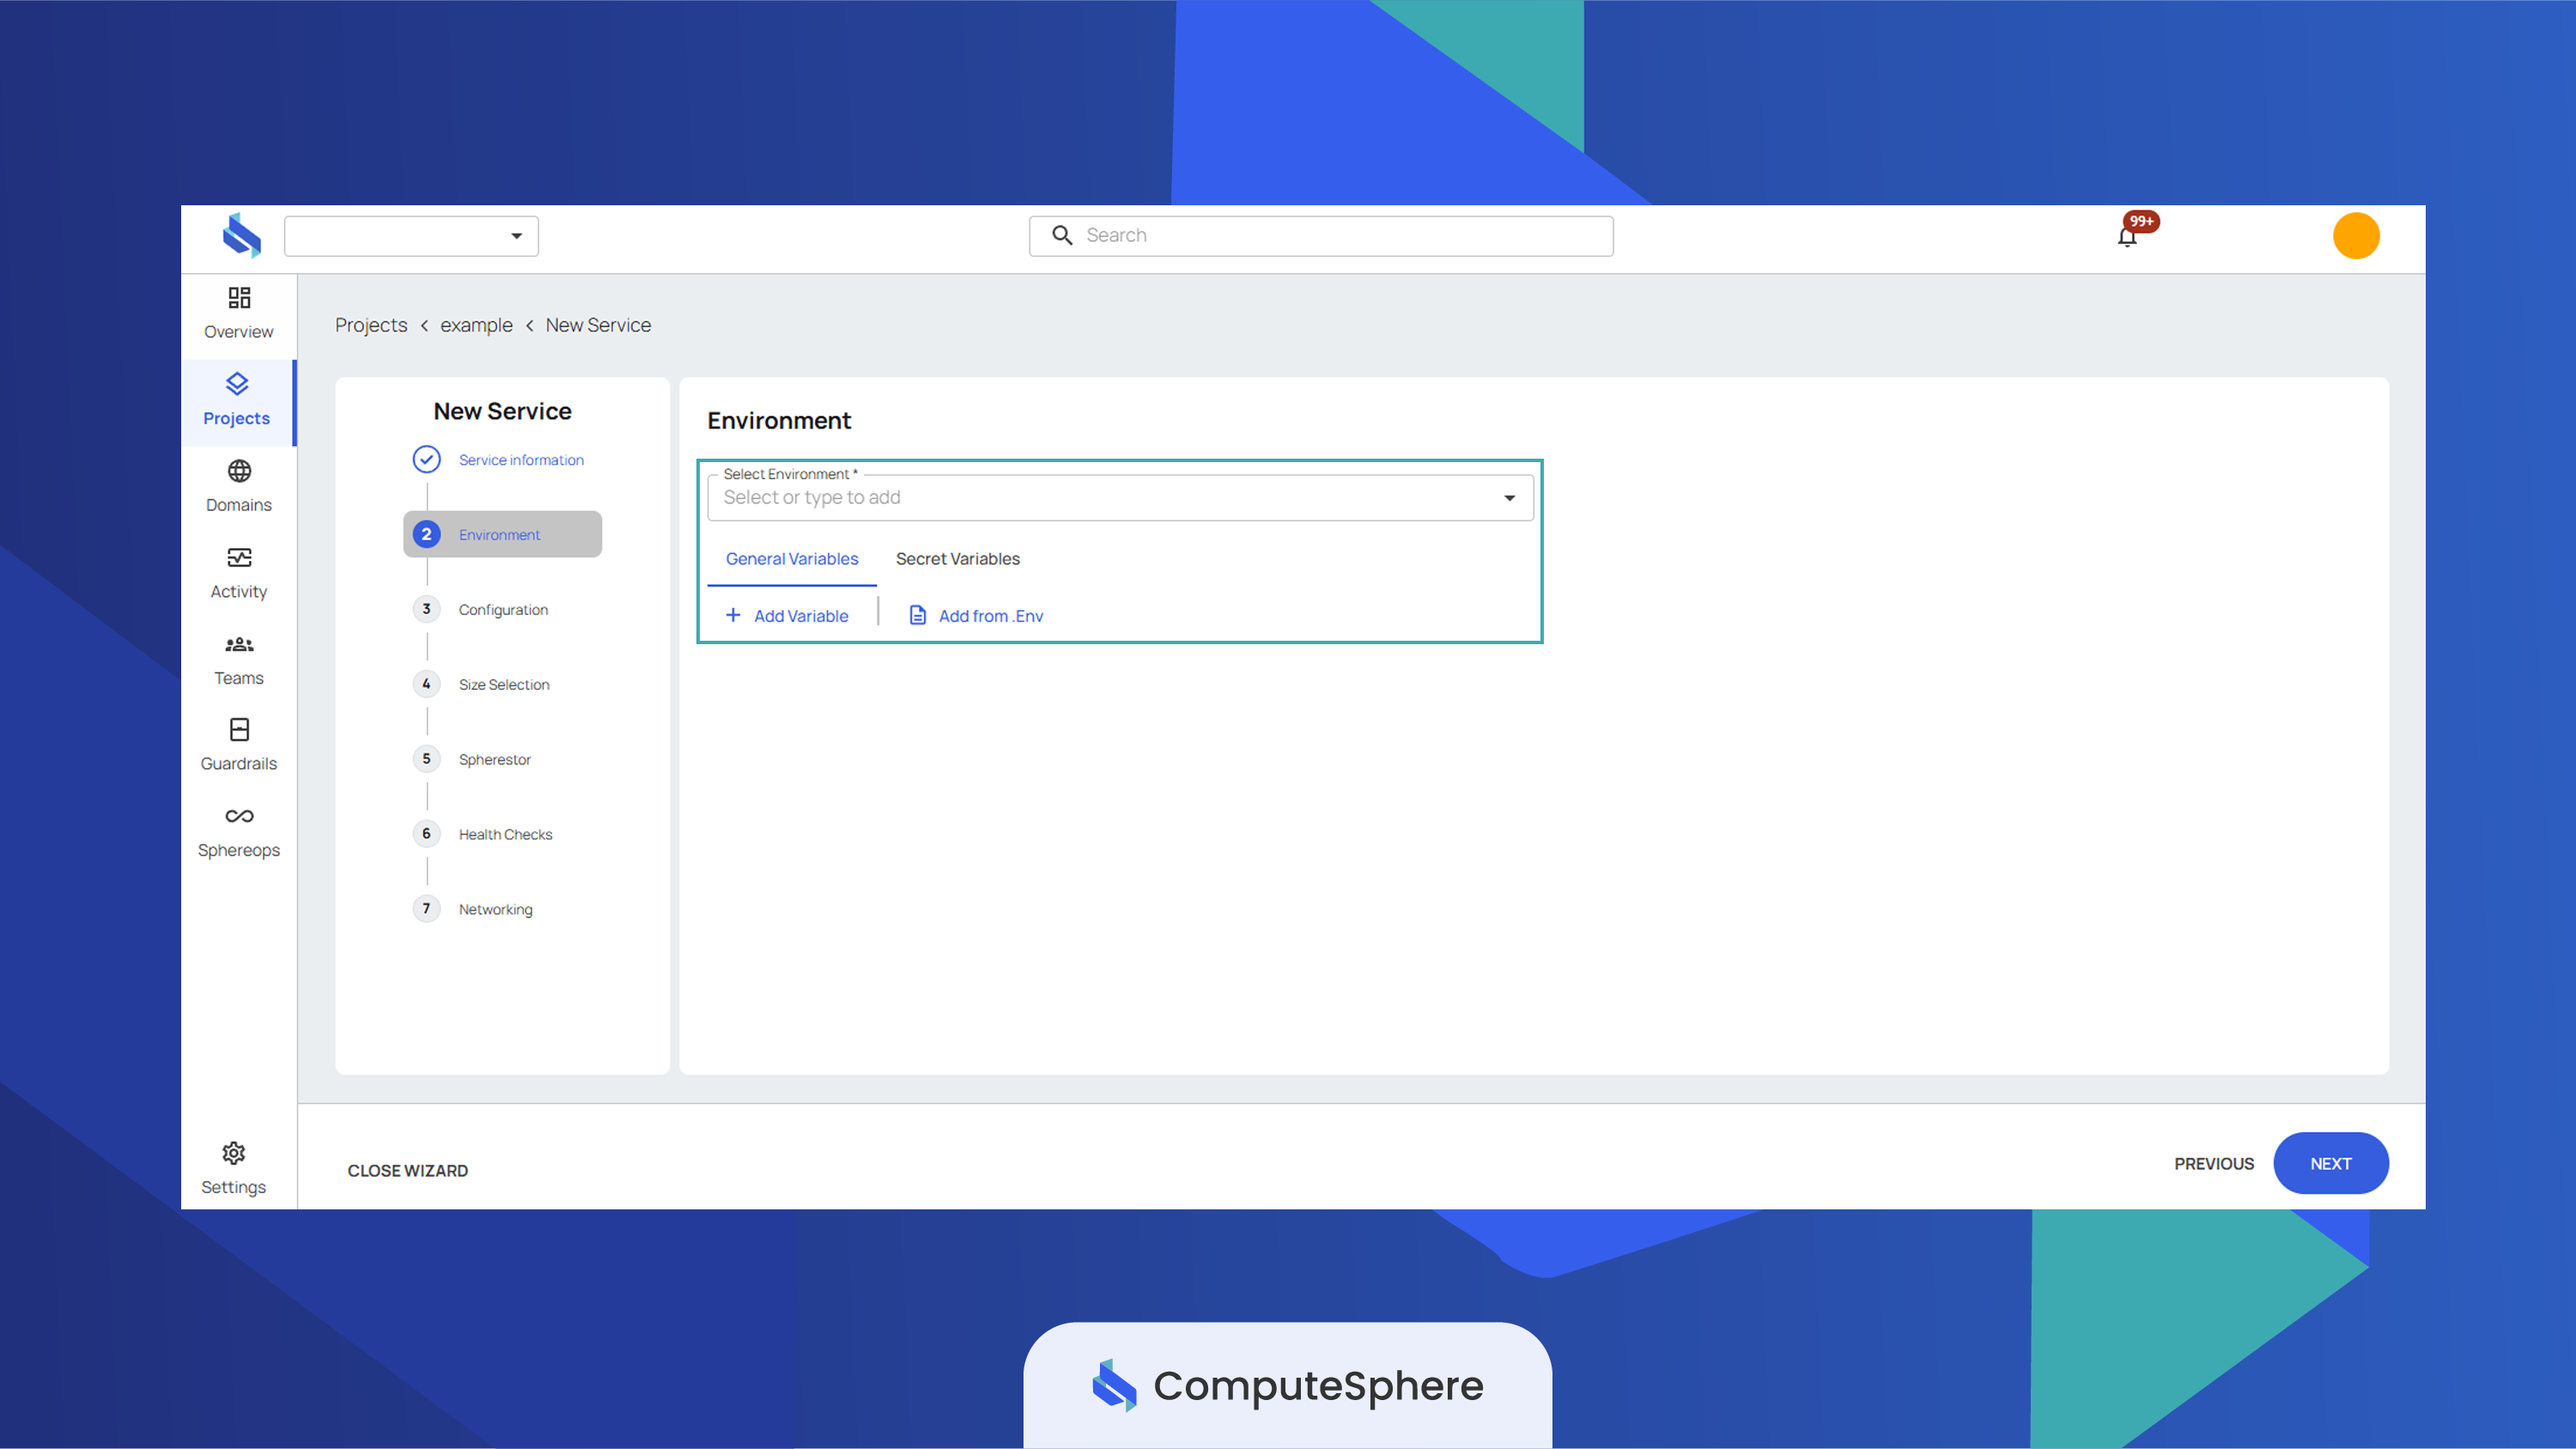Open the Guardrails sidebar icon
The image size is (2576, 1449).
point(239,730)
